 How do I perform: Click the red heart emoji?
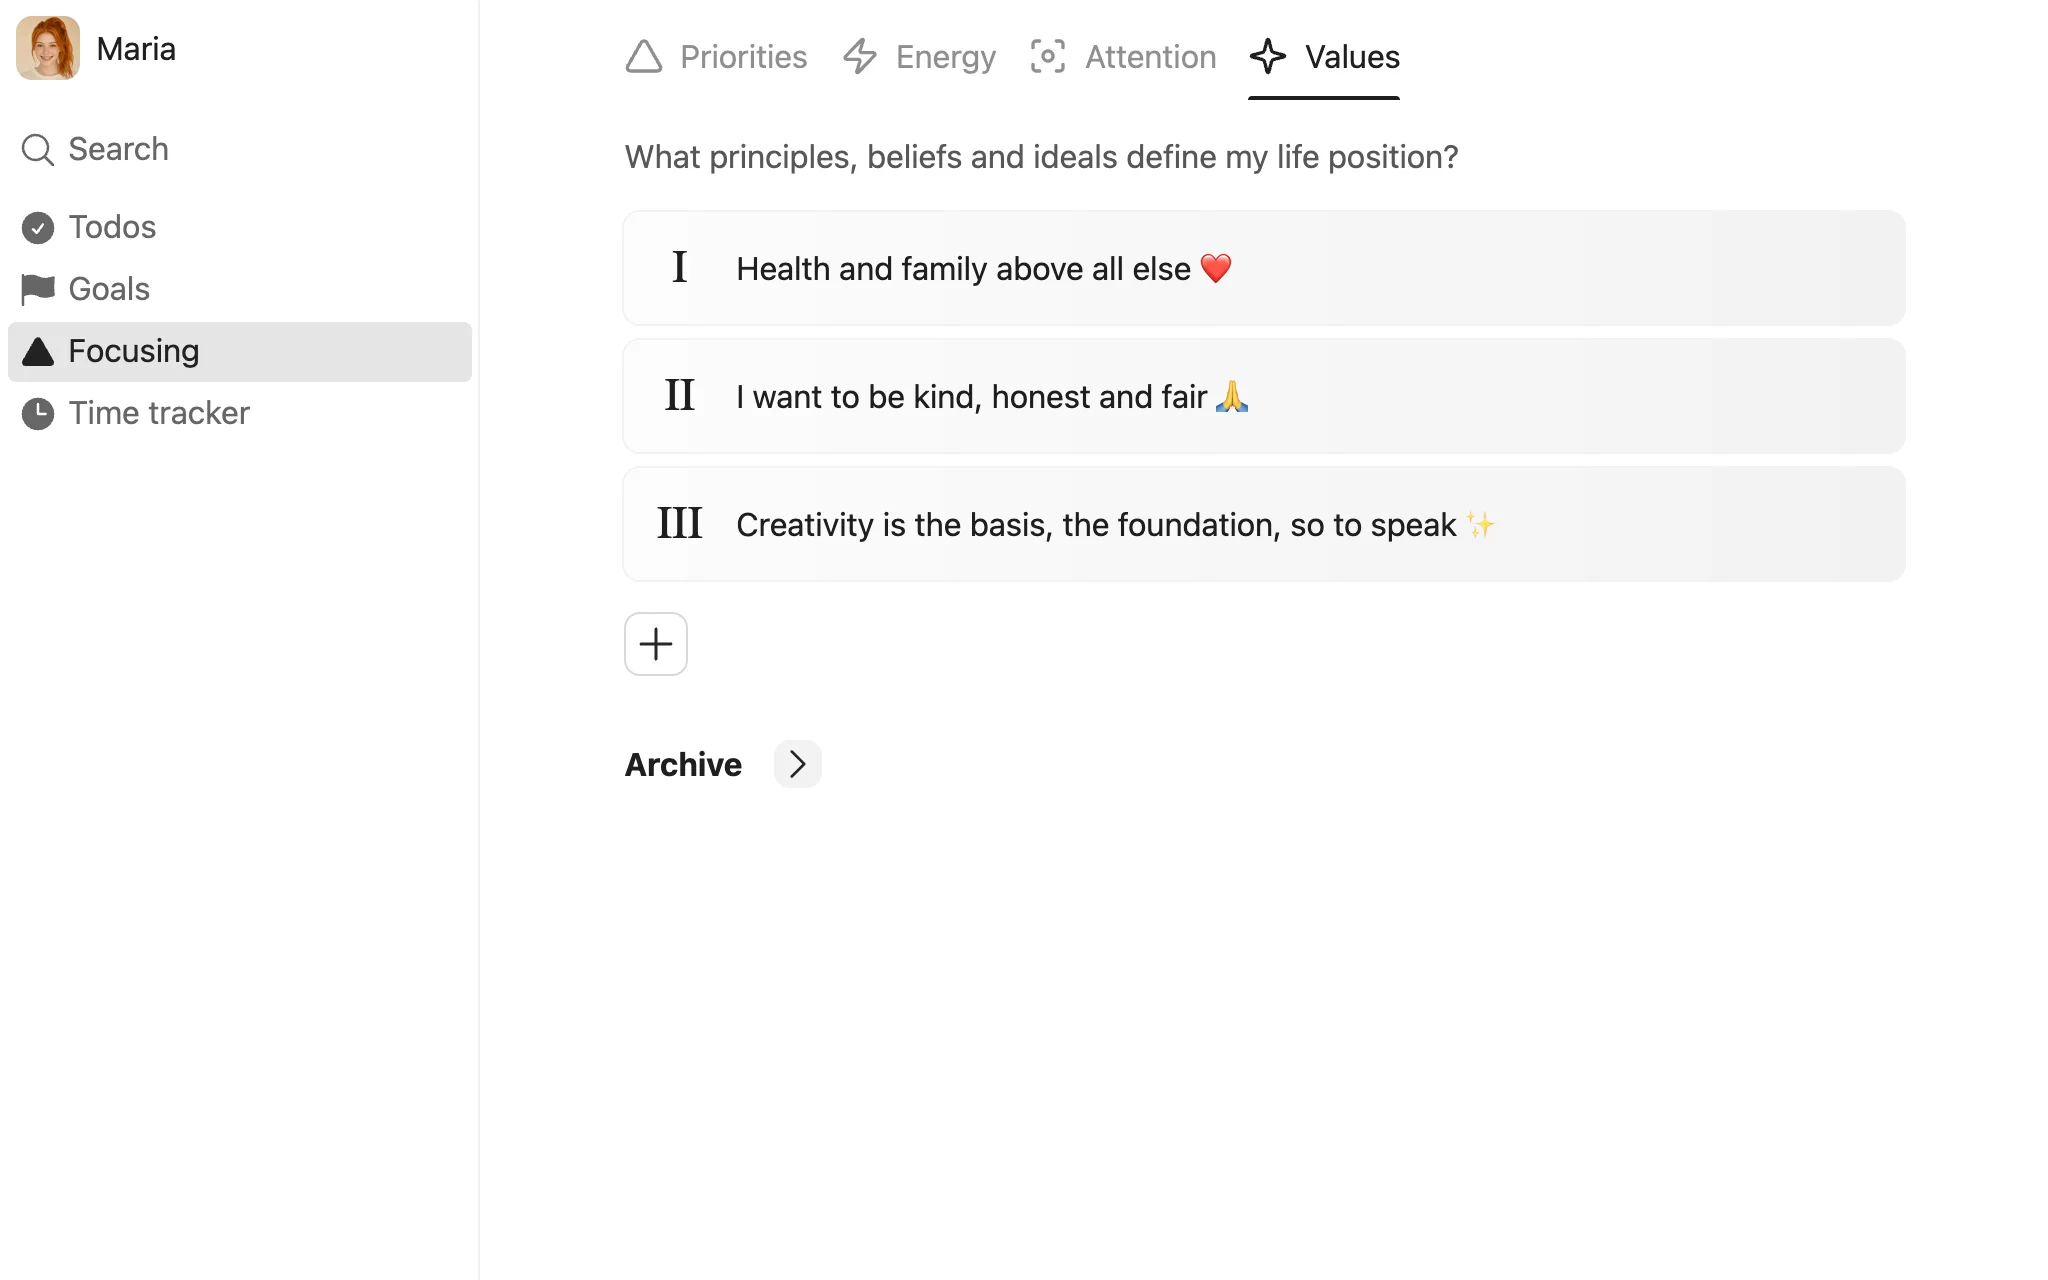(x=1216, y=269)
